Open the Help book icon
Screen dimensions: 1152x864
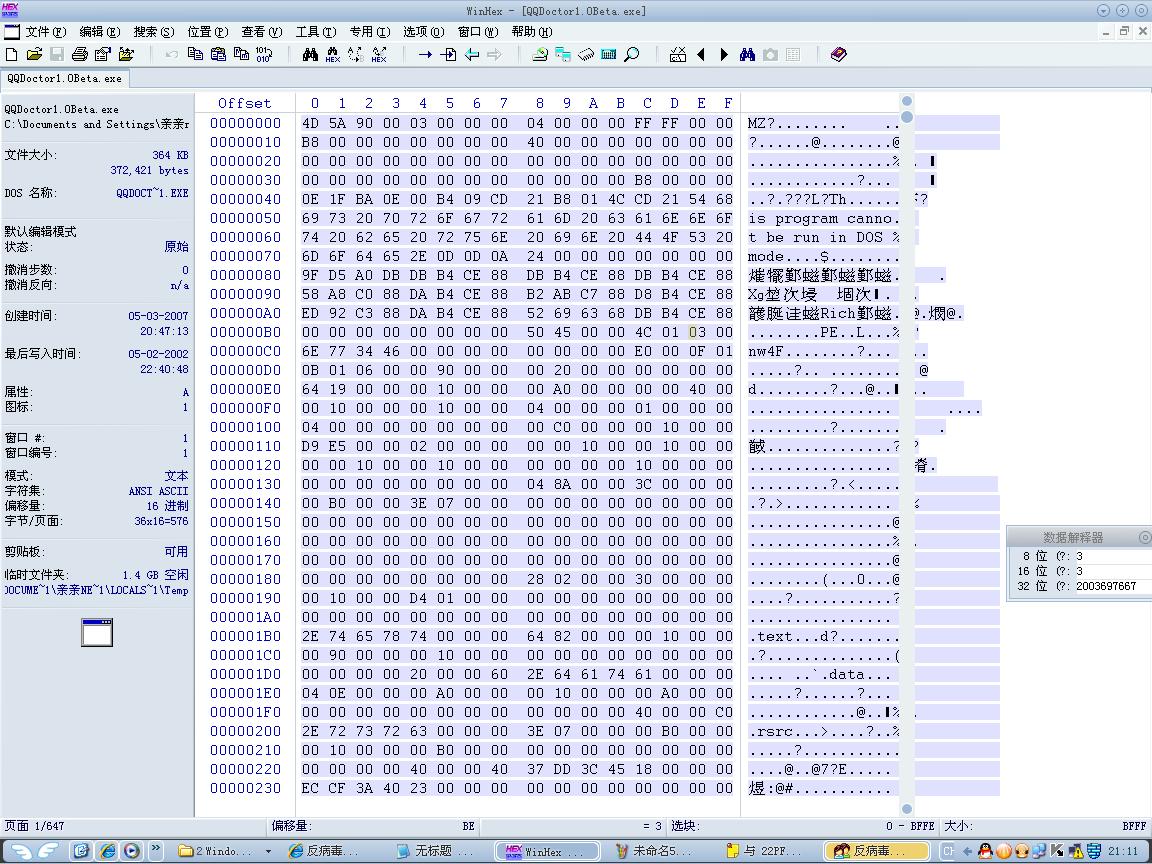pos(838,54)
